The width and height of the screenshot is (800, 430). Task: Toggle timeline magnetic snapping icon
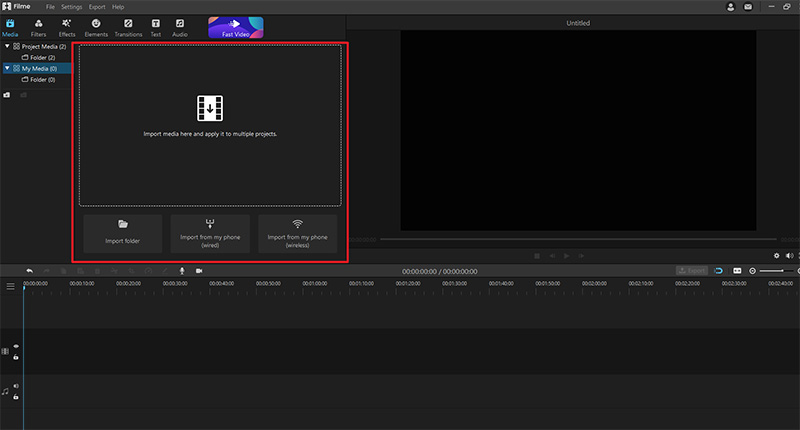coord(718,271)
